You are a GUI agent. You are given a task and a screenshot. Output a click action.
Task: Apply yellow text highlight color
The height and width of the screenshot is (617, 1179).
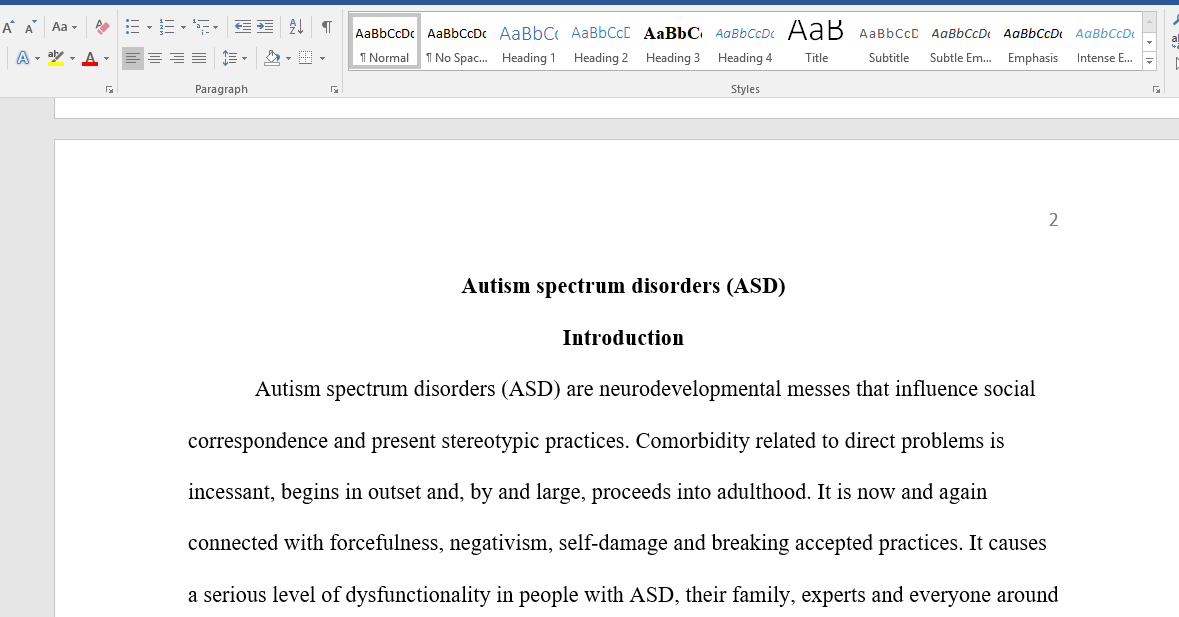click(x=56, y=58)
